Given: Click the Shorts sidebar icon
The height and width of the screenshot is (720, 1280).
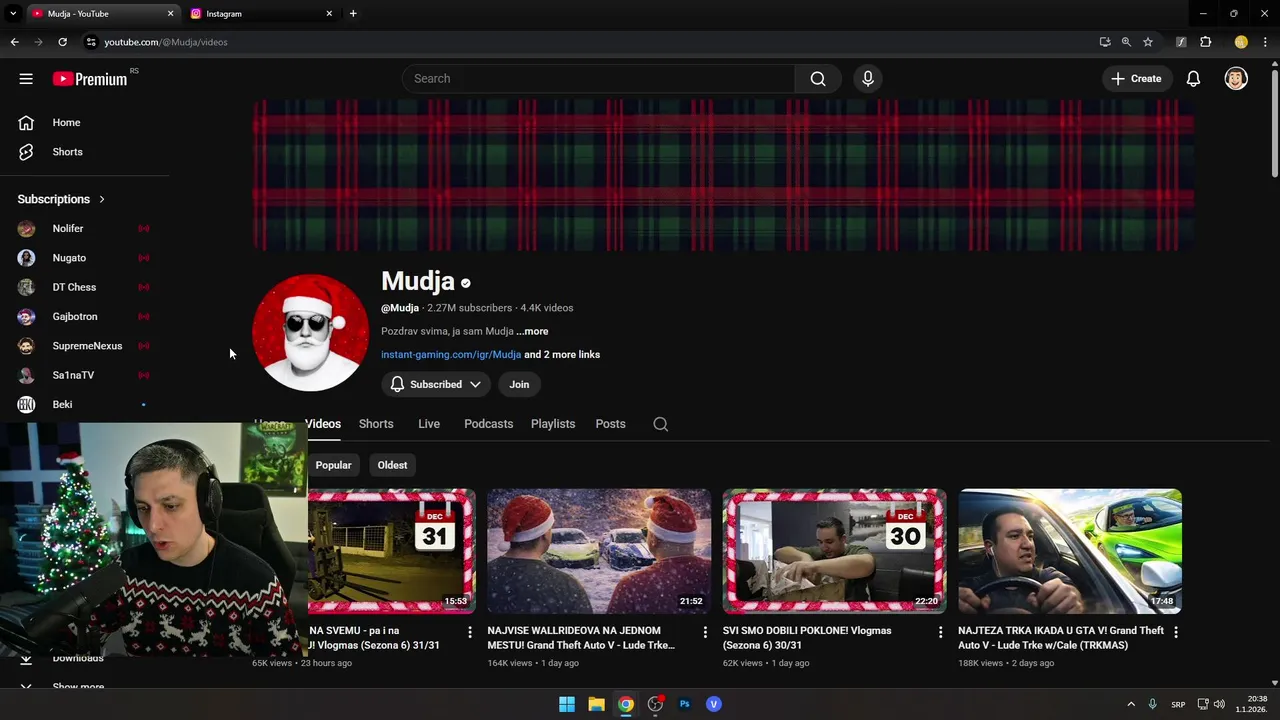Looking at the screenshot, I should (26, 152).
